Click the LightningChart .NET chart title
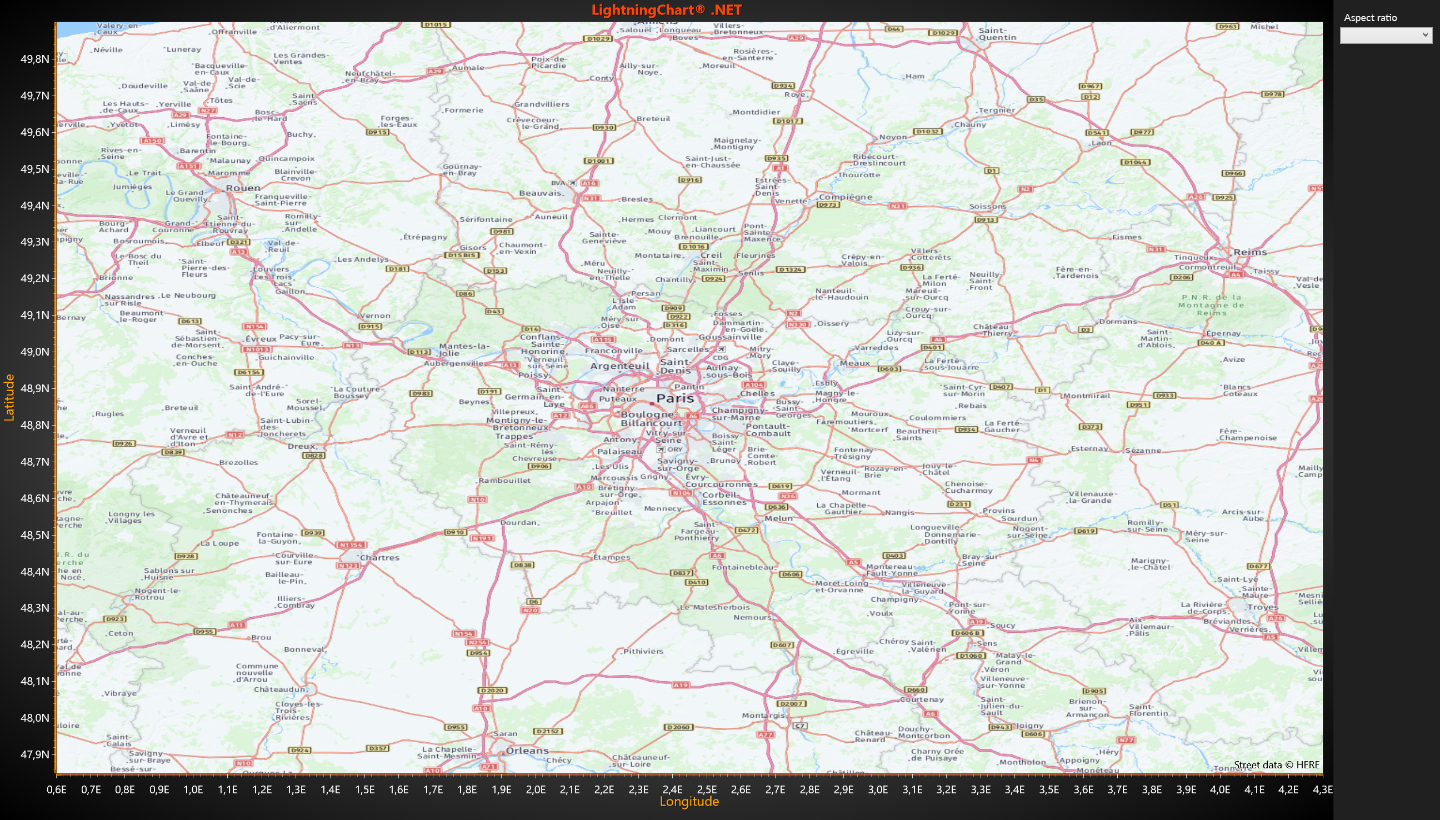 click(666, 10)
